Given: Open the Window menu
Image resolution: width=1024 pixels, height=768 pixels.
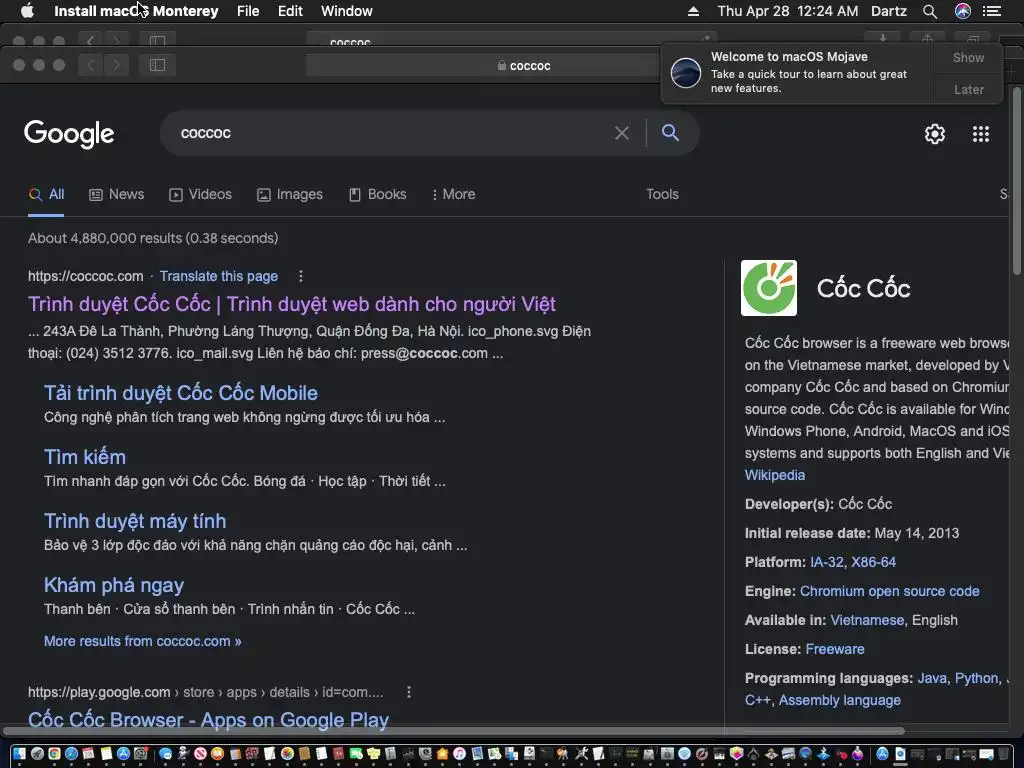Looking at the screenshot, I should click(x=347, y=11).
